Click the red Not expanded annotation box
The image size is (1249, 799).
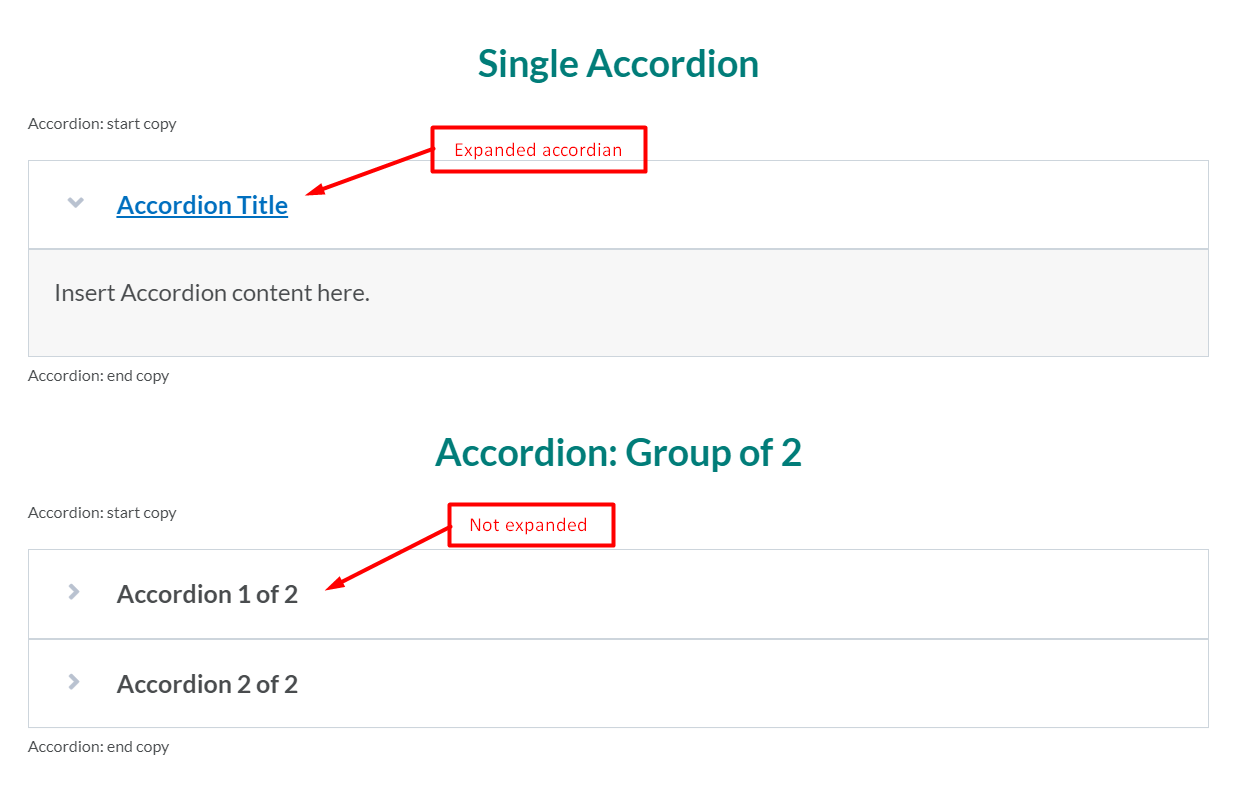coord(530,525)
